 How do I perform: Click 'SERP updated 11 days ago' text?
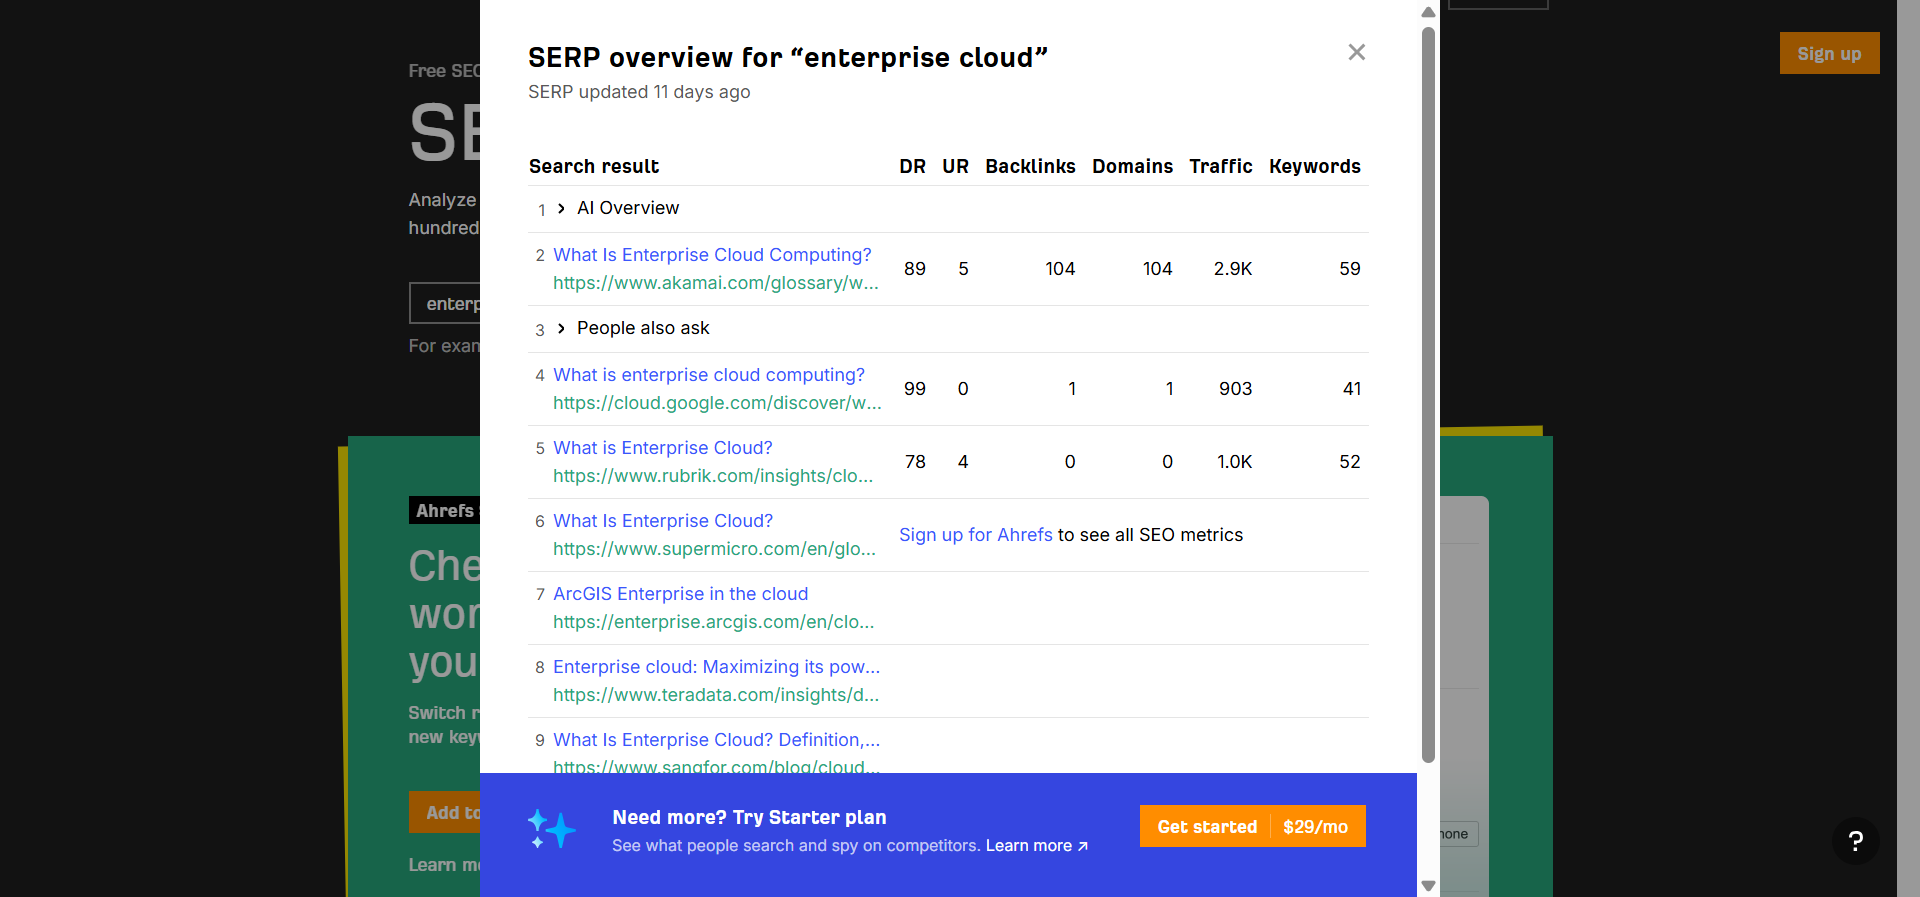pyautogui.click(x=639, y=92)
